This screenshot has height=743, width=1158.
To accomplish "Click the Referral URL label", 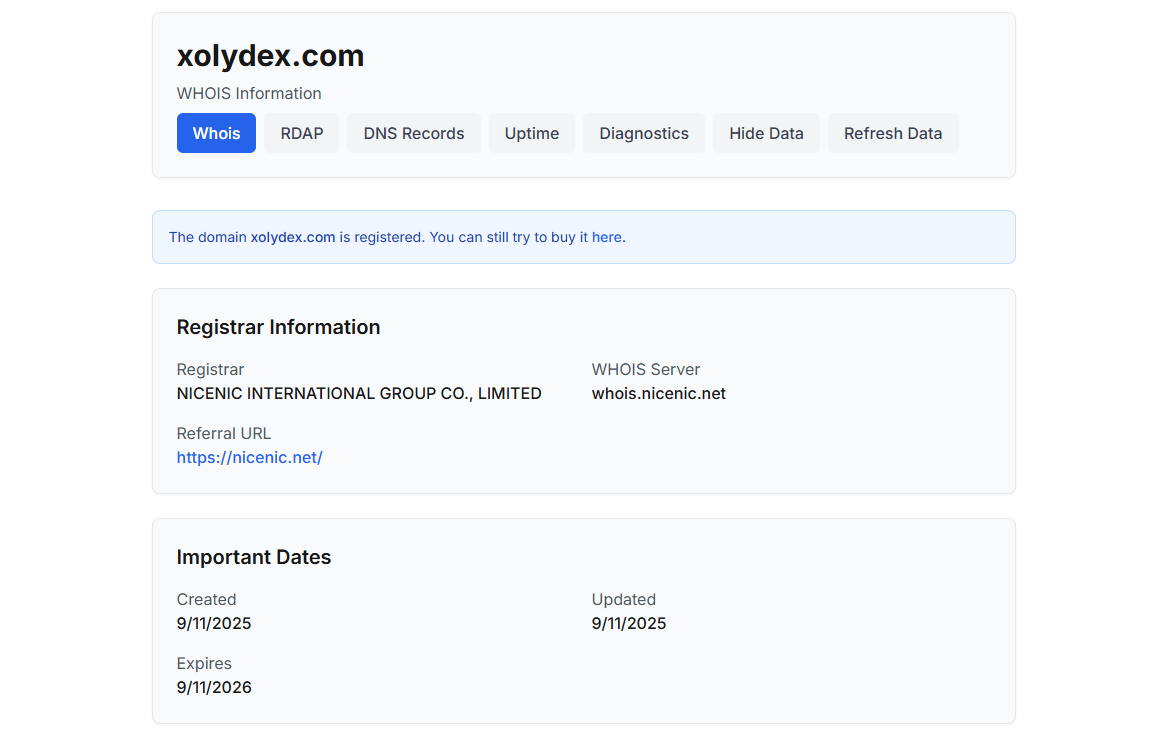I will tap(223, 433).
